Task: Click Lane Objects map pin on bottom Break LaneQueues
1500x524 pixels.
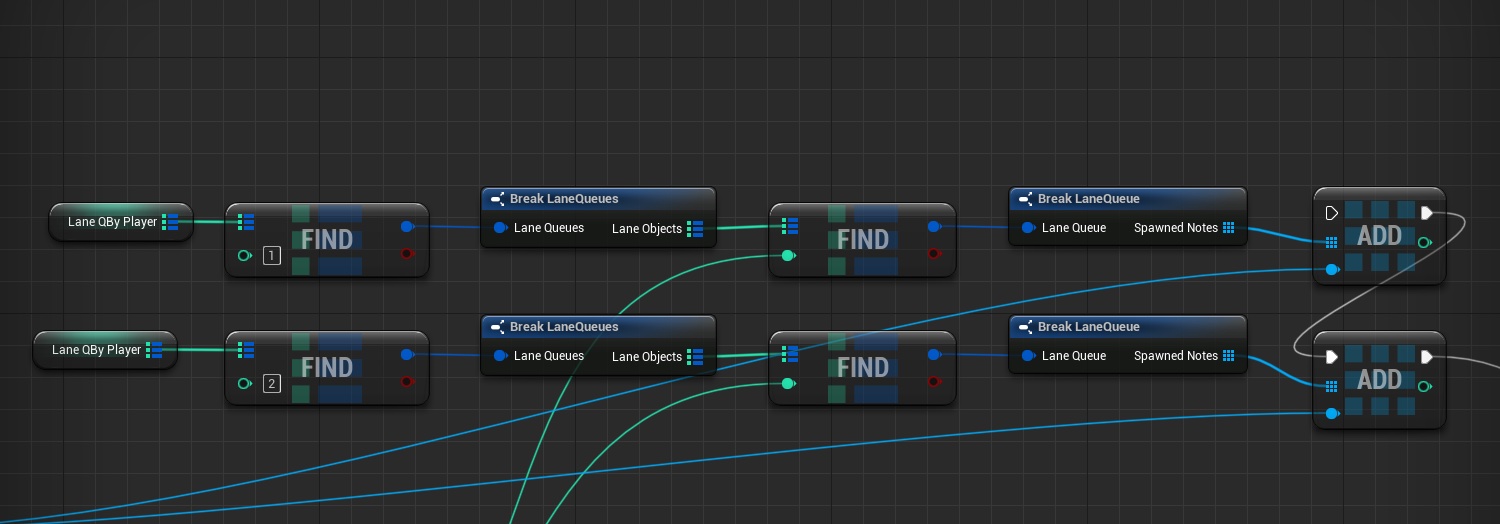Action: 695,357
